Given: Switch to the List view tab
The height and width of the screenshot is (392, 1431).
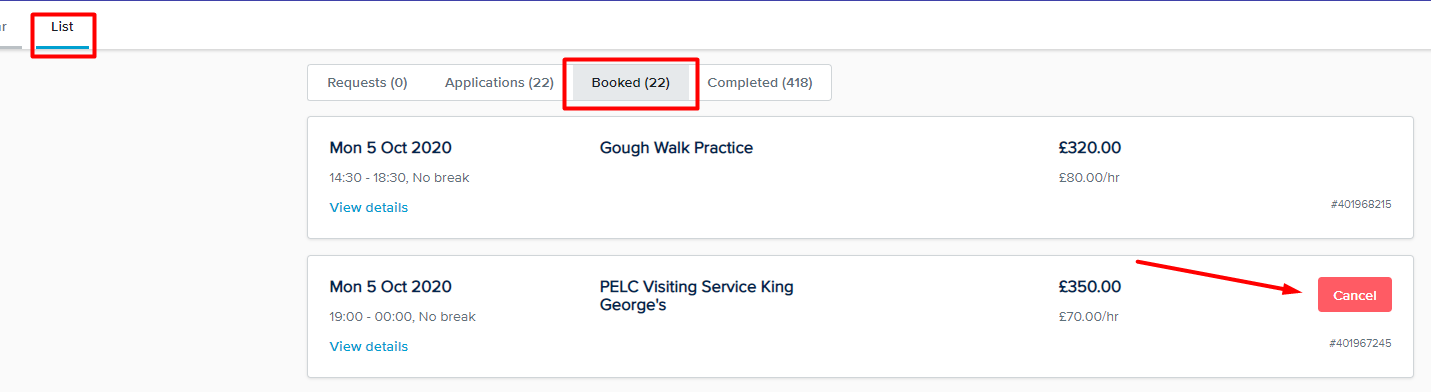Looking at the screenshot, I should pyautogui.click(x=62, y=27).
